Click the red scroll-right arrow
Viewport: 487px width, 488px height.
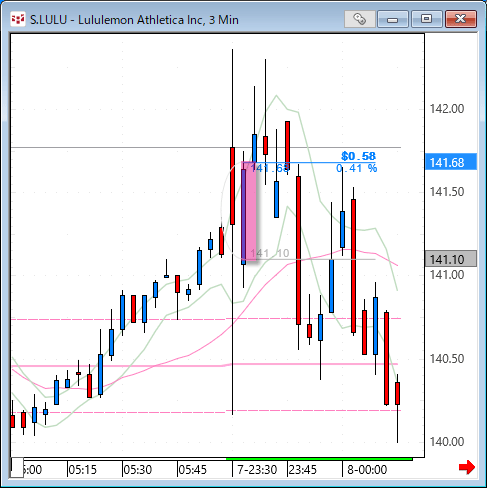point(467,467)
